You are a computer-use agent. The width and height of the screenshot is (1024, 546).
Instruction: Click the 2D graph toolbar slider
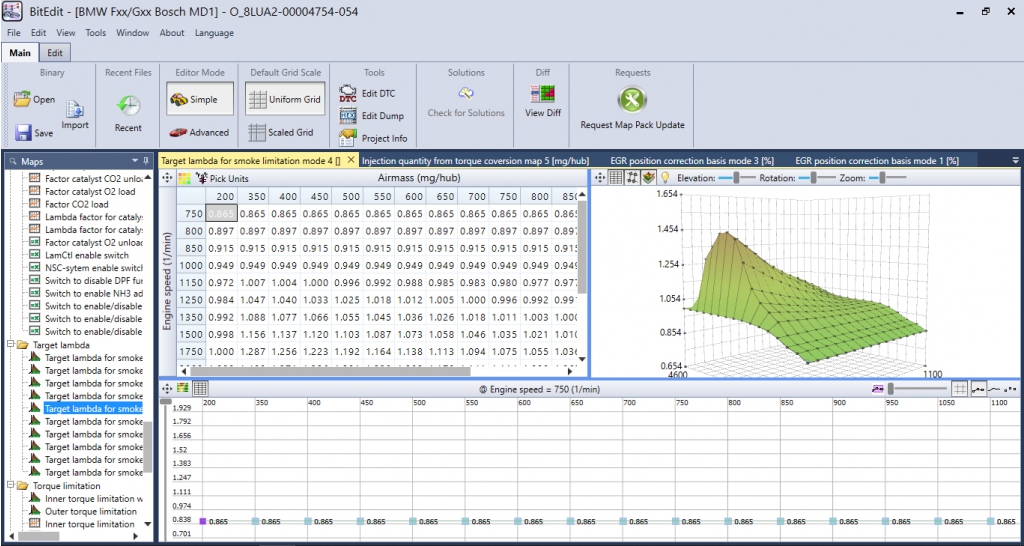916,389
